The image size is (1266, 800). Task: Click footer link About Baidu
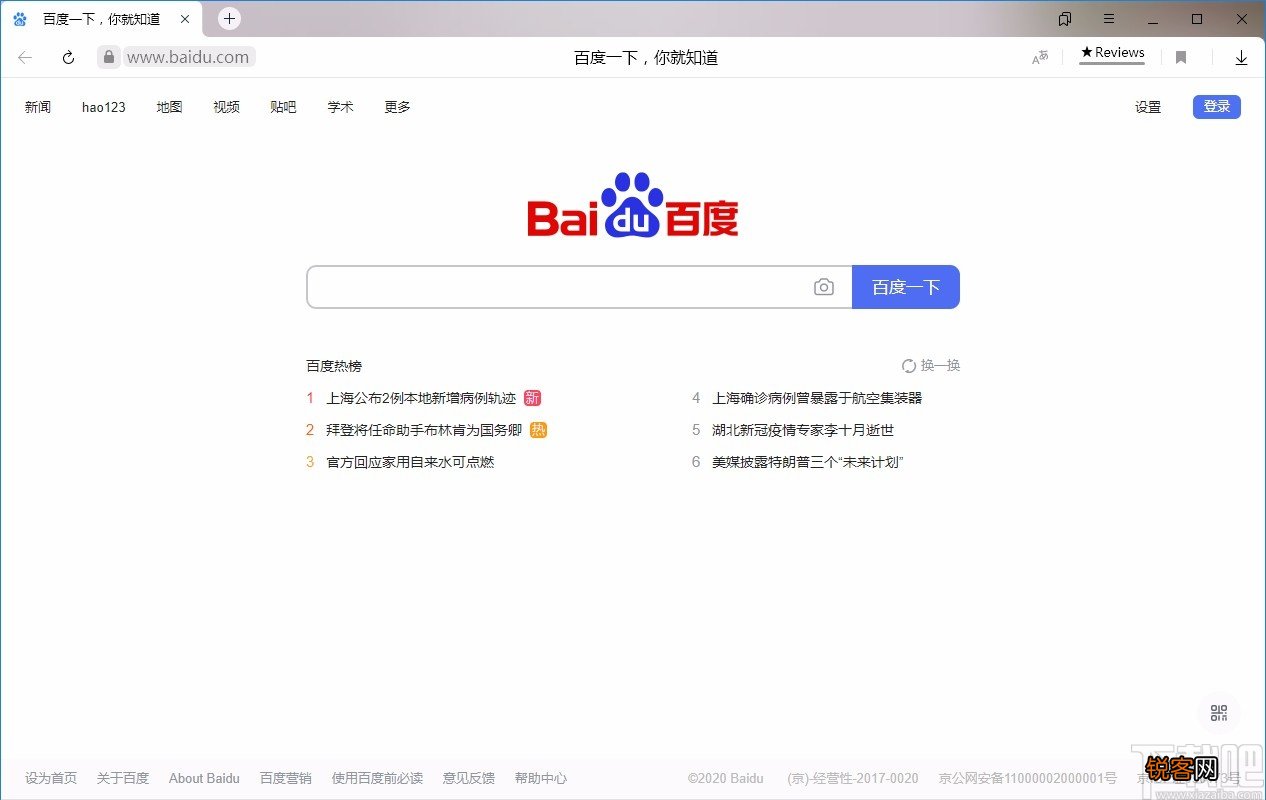[204, 778]
